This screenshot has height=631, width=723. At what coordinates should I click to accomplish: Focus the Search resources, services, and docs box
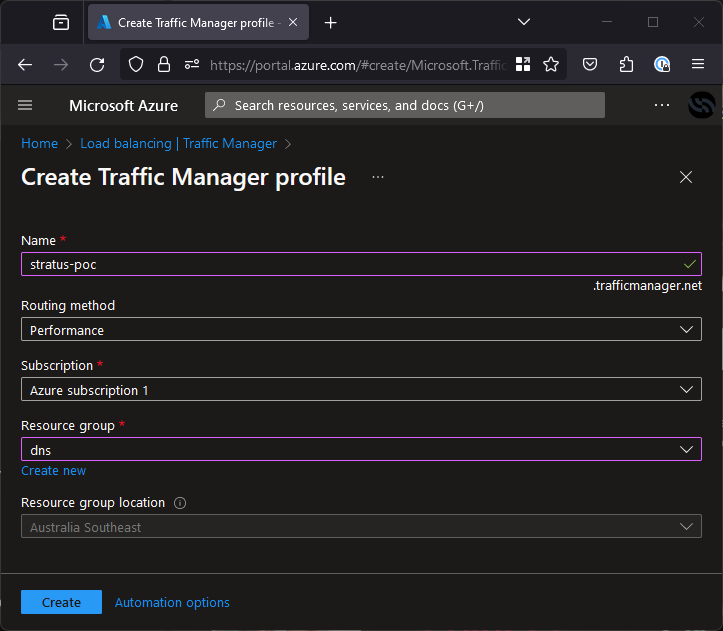click(x=405, y=105)
